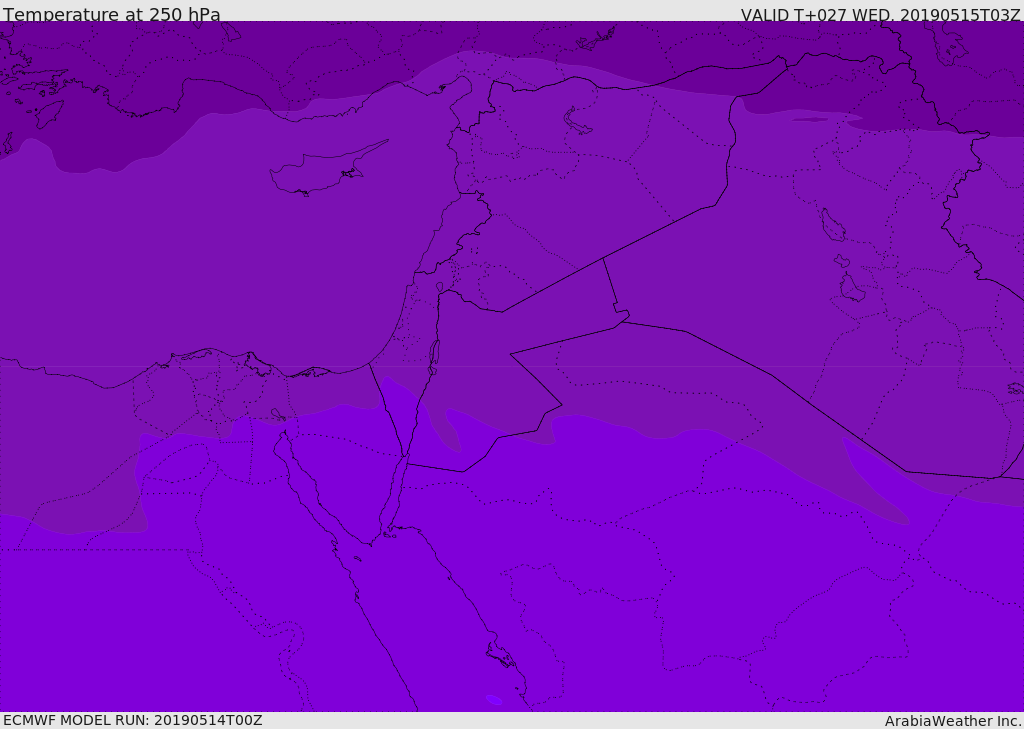
Task: Click the ArabiaWeather Inc. credit
Action: [953, 721]
